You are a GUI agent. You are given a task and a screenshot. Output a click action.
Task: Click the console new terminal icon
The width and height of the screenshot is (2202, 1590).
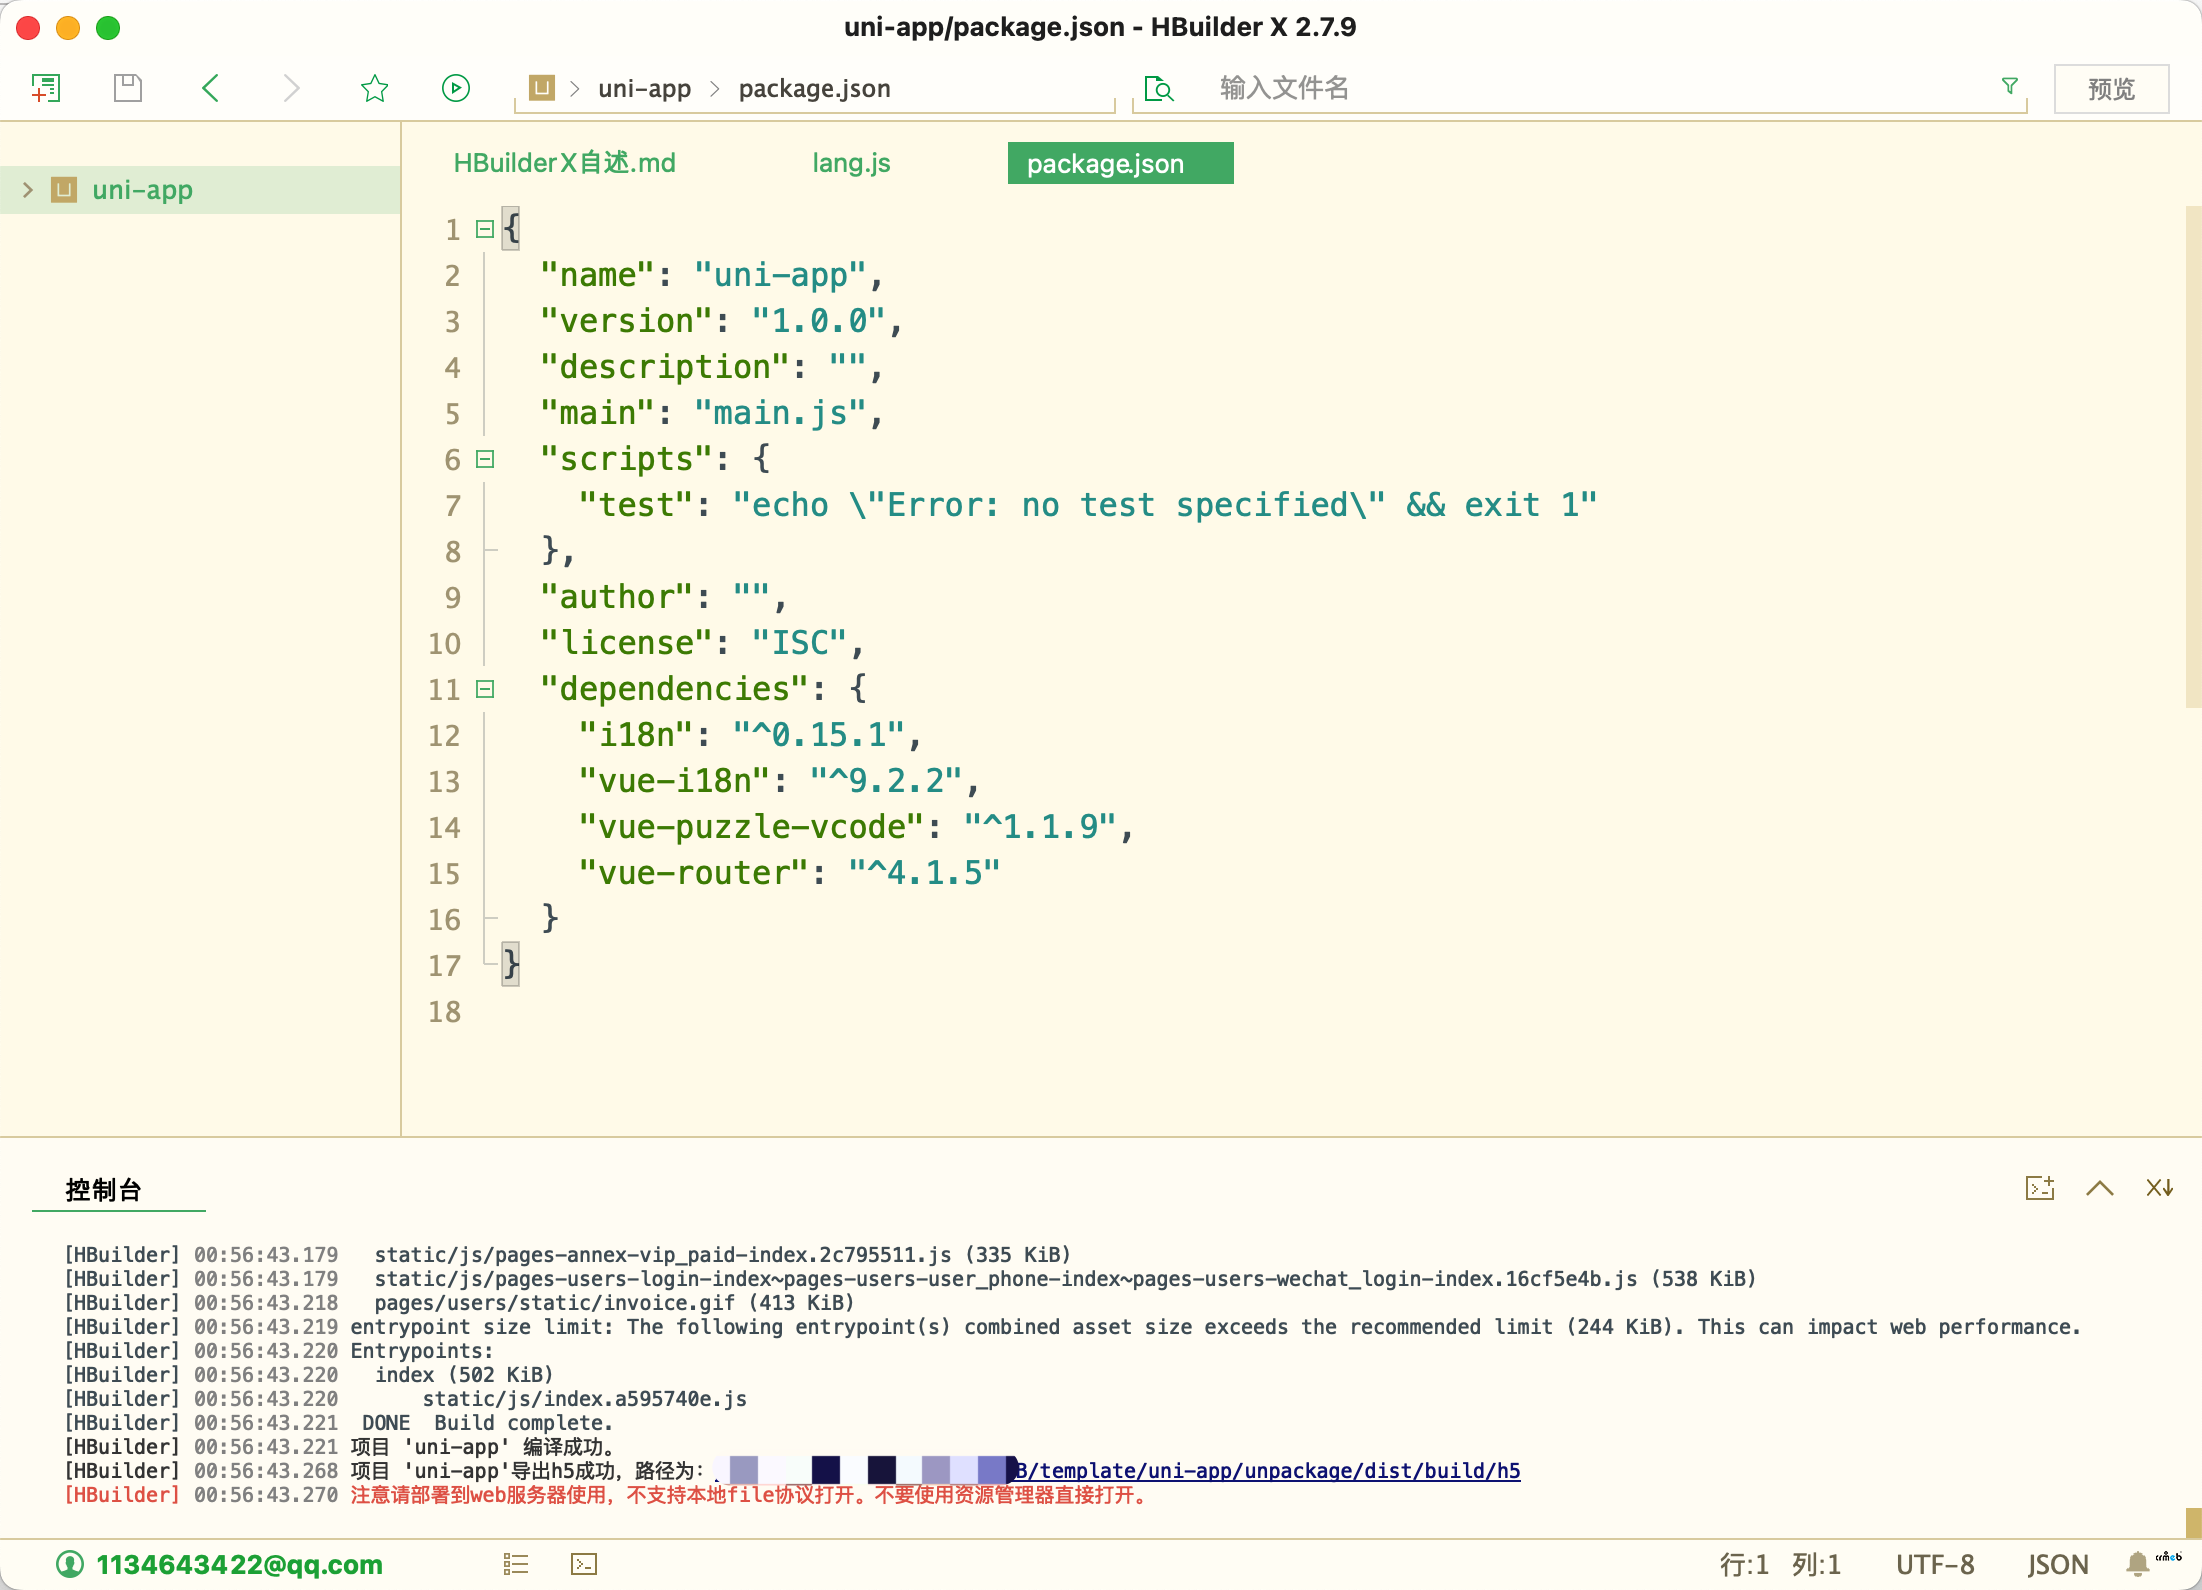[2040, 1187]
